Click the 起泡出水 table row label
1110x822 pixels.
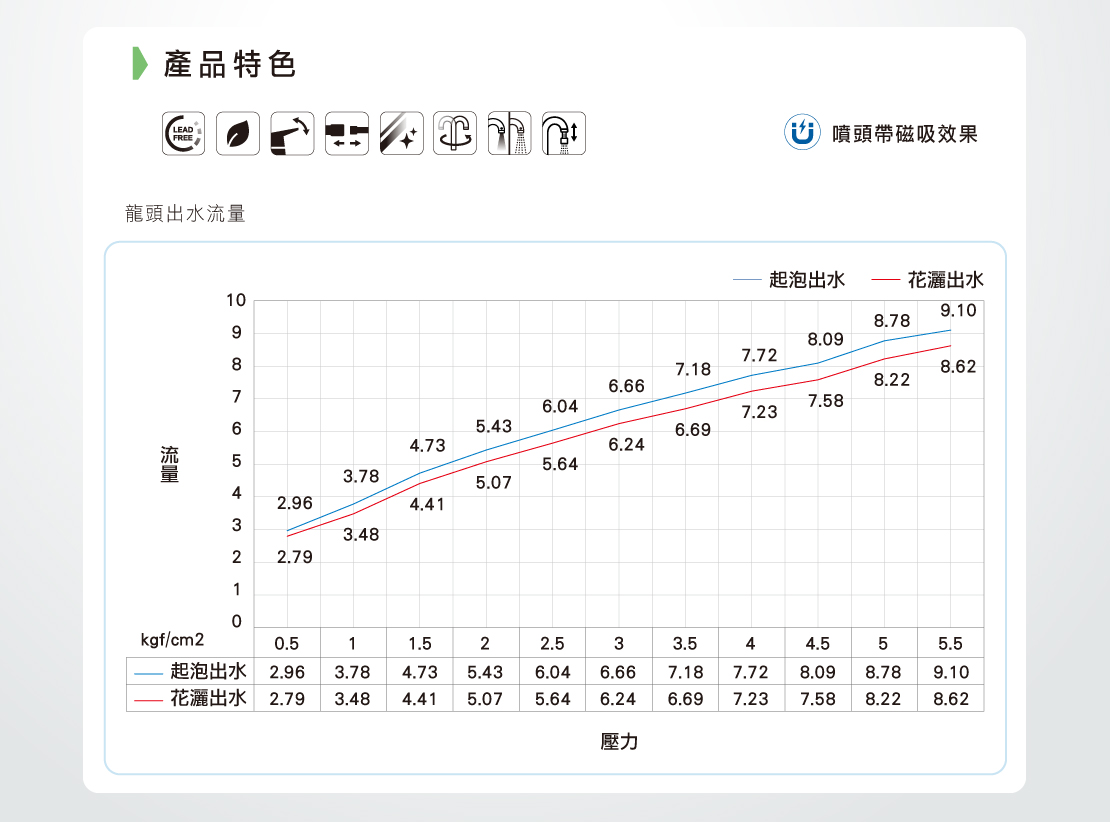pos(208,671)
